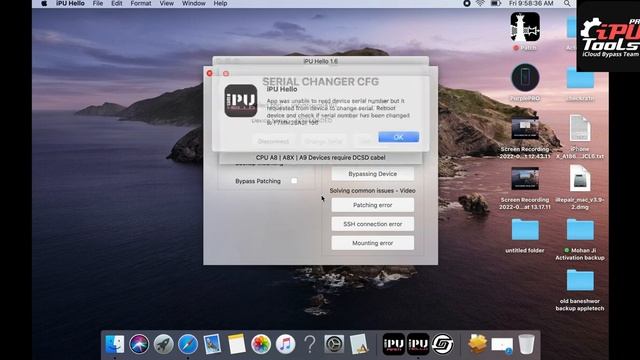Click the iPU Hello 1.6 title bar

(x=320, y=61)
